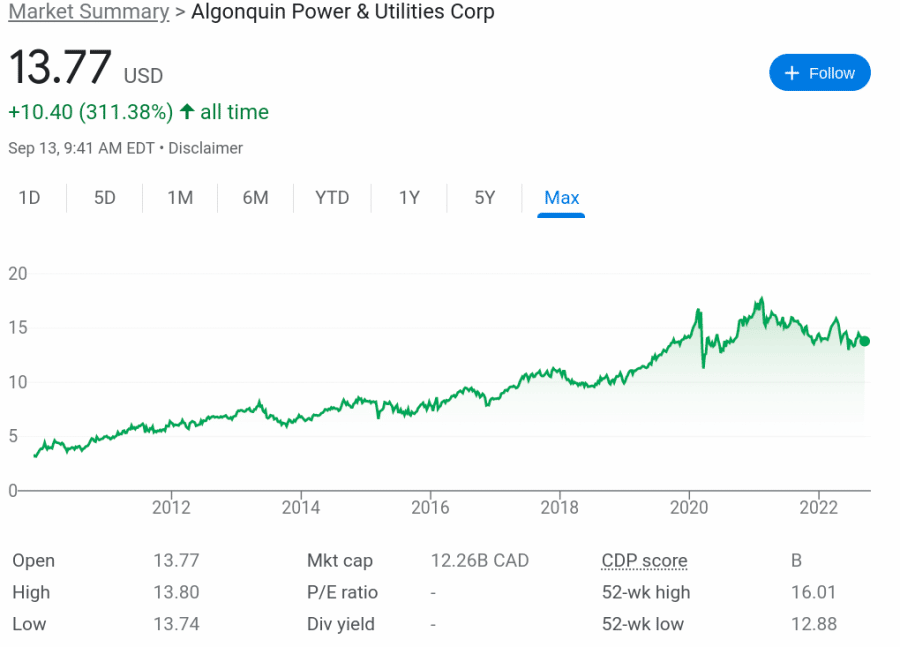
Task: Open the 5Y chart view
Action: (485, 198)
